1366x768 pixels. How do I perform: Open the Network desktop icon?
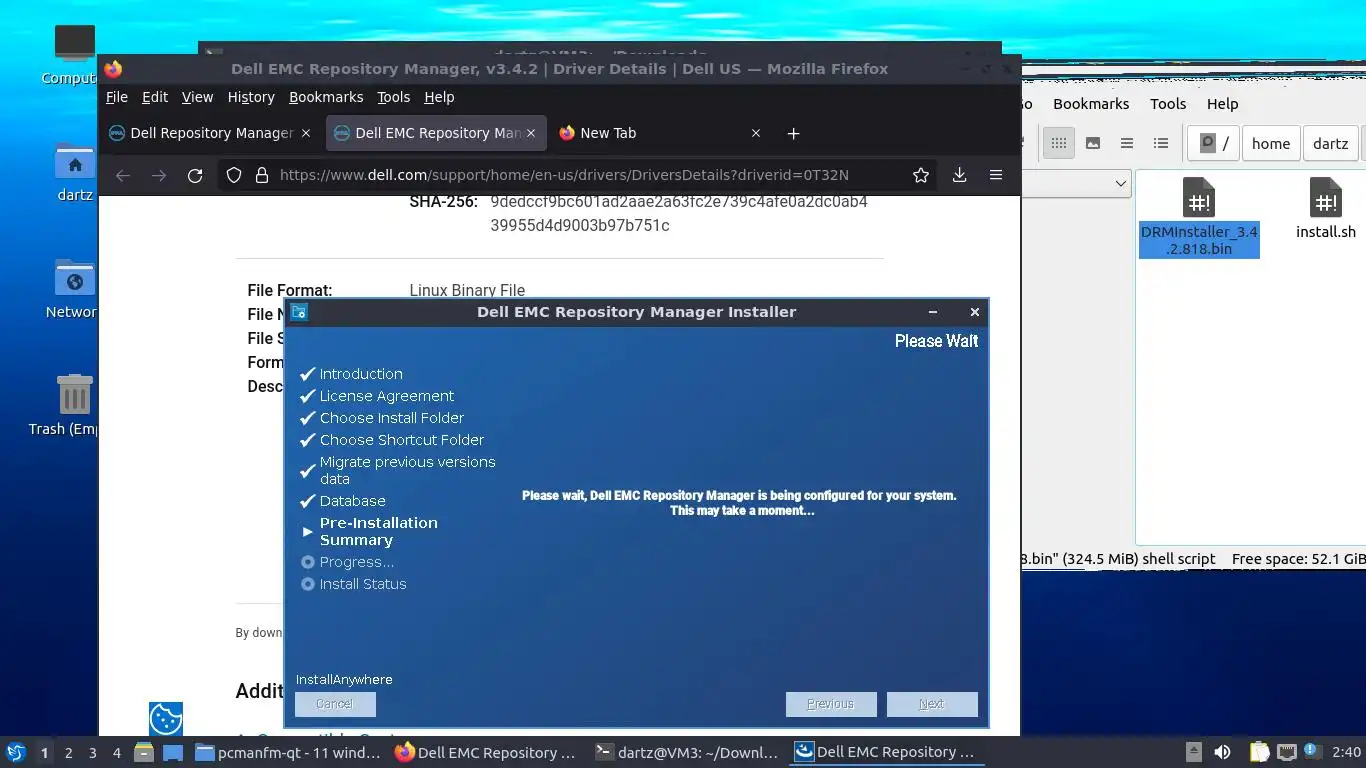point(73,288)
